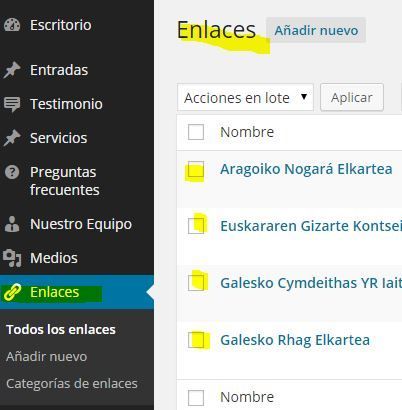Click the Servicios pushpin icon
This screenshot has height=410, width=402.
coord(12,138)
